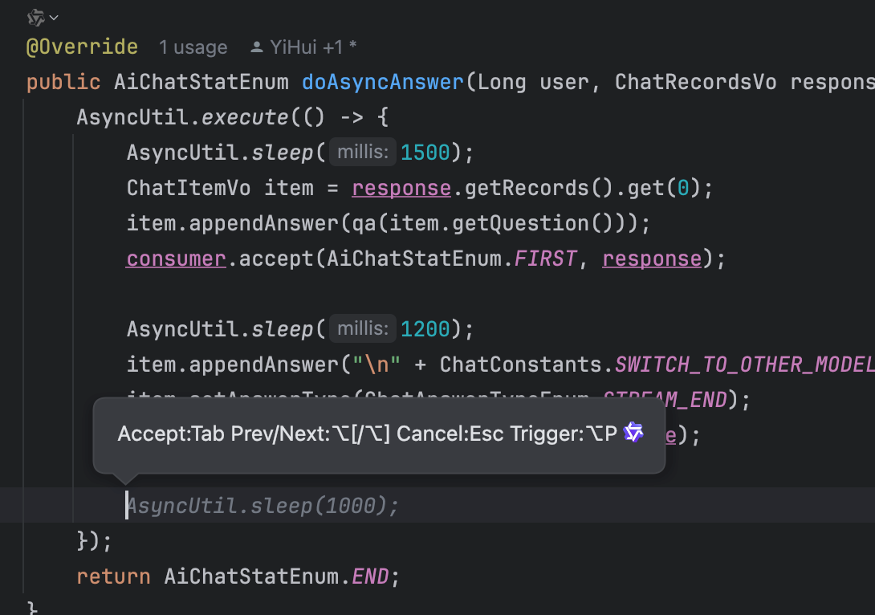
Task: Click the author person icon beside YiHui
Action: pos(257,47)
